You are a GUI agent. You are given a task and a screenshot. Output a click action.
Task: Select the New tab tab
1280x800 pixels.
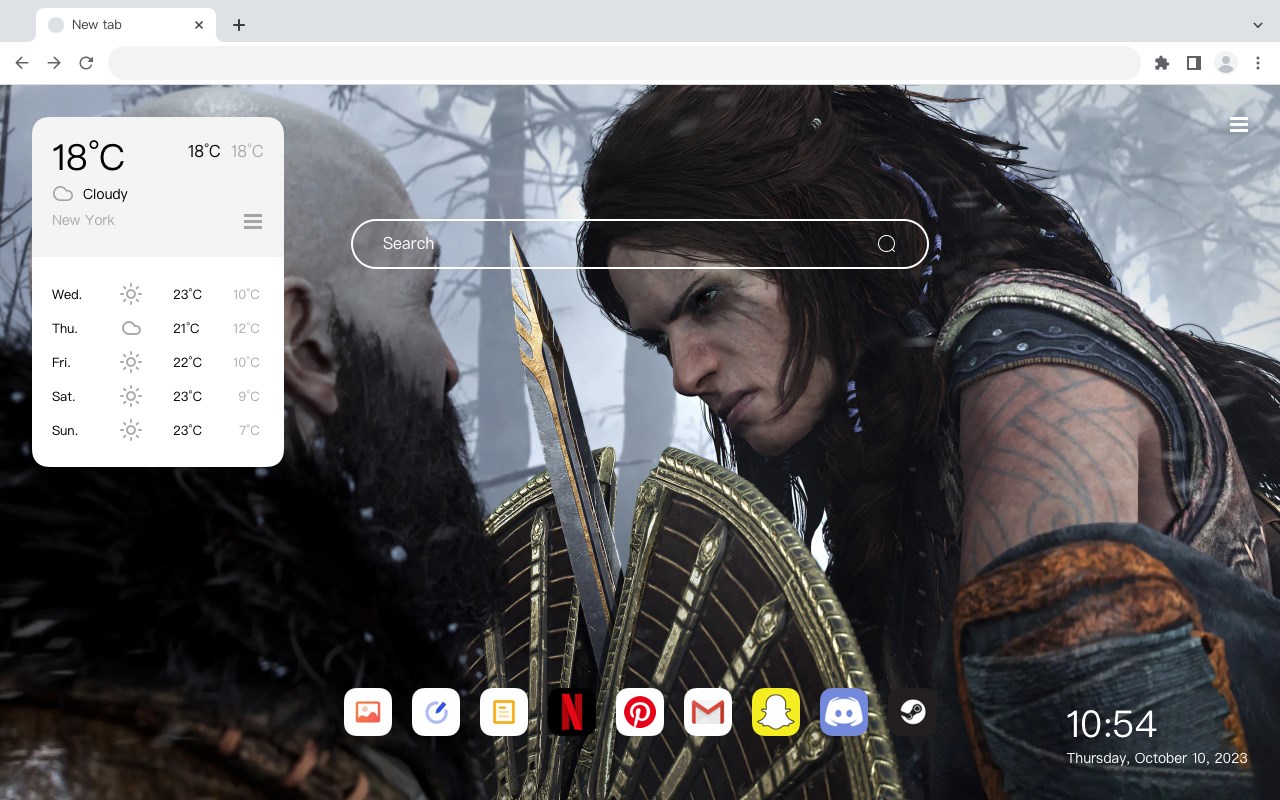(126, 25)
